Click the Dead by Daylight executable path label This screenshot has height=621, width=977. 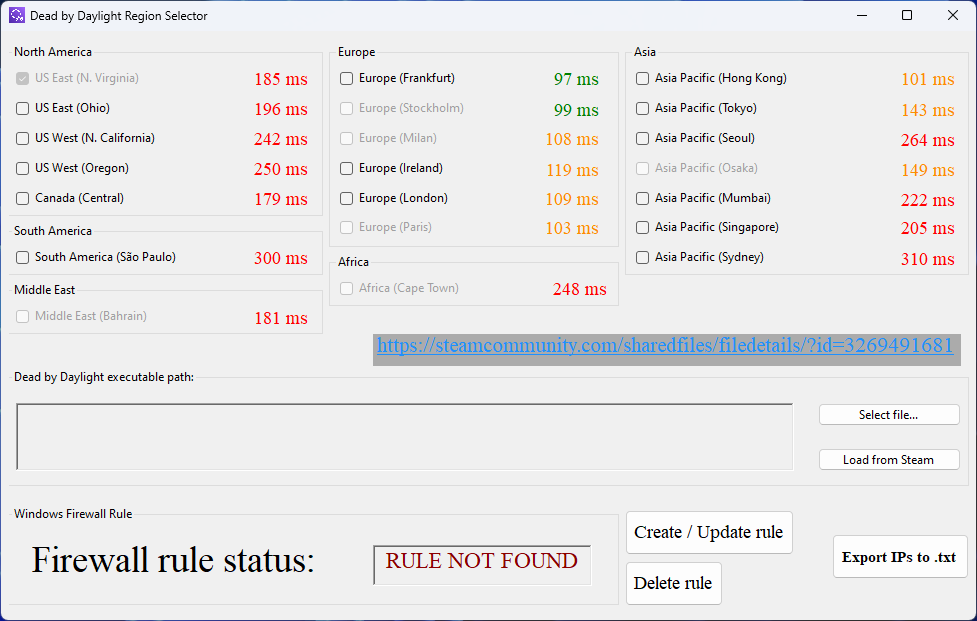(104, 377)
